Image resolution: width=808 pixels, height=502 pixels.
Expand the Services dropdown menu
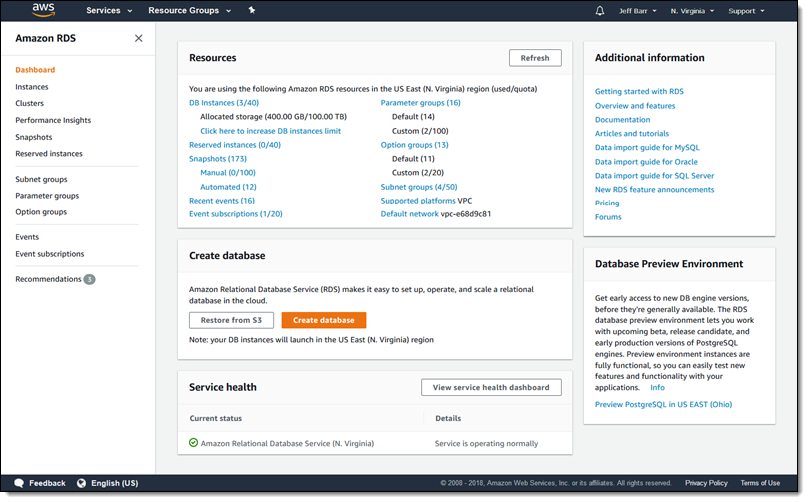click(x=109, y=11)
